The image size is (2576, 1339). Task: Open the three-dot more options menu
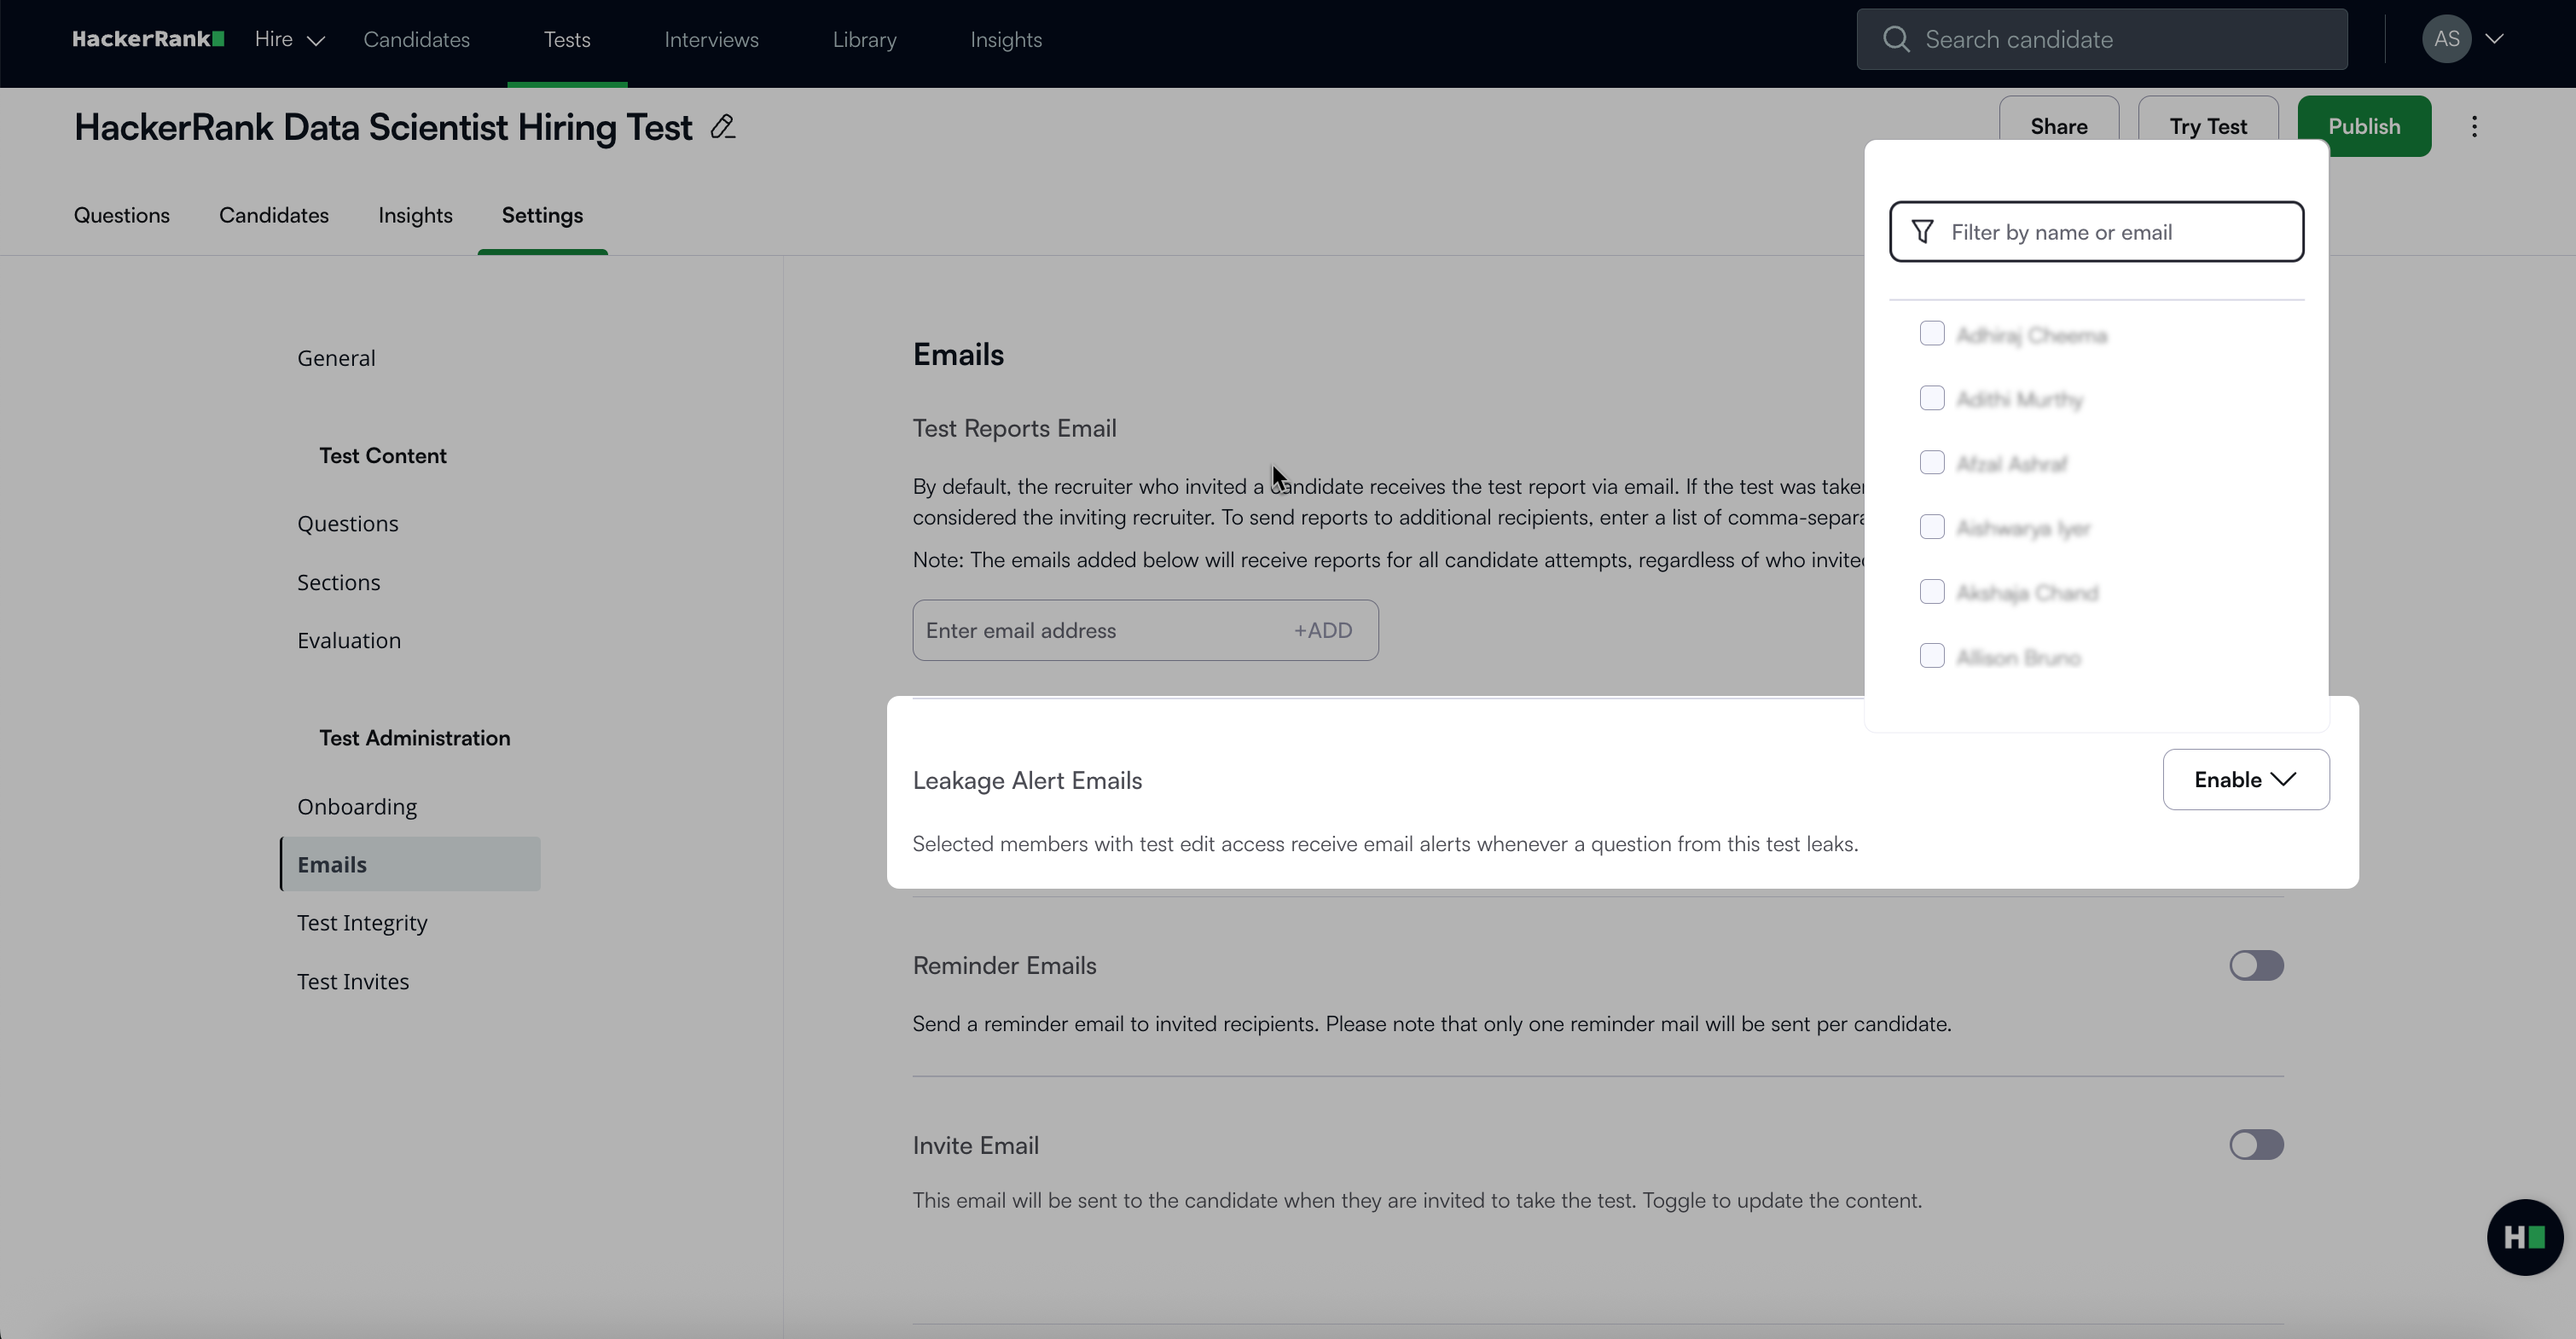pyautogui.click(x=2474, y=127)
